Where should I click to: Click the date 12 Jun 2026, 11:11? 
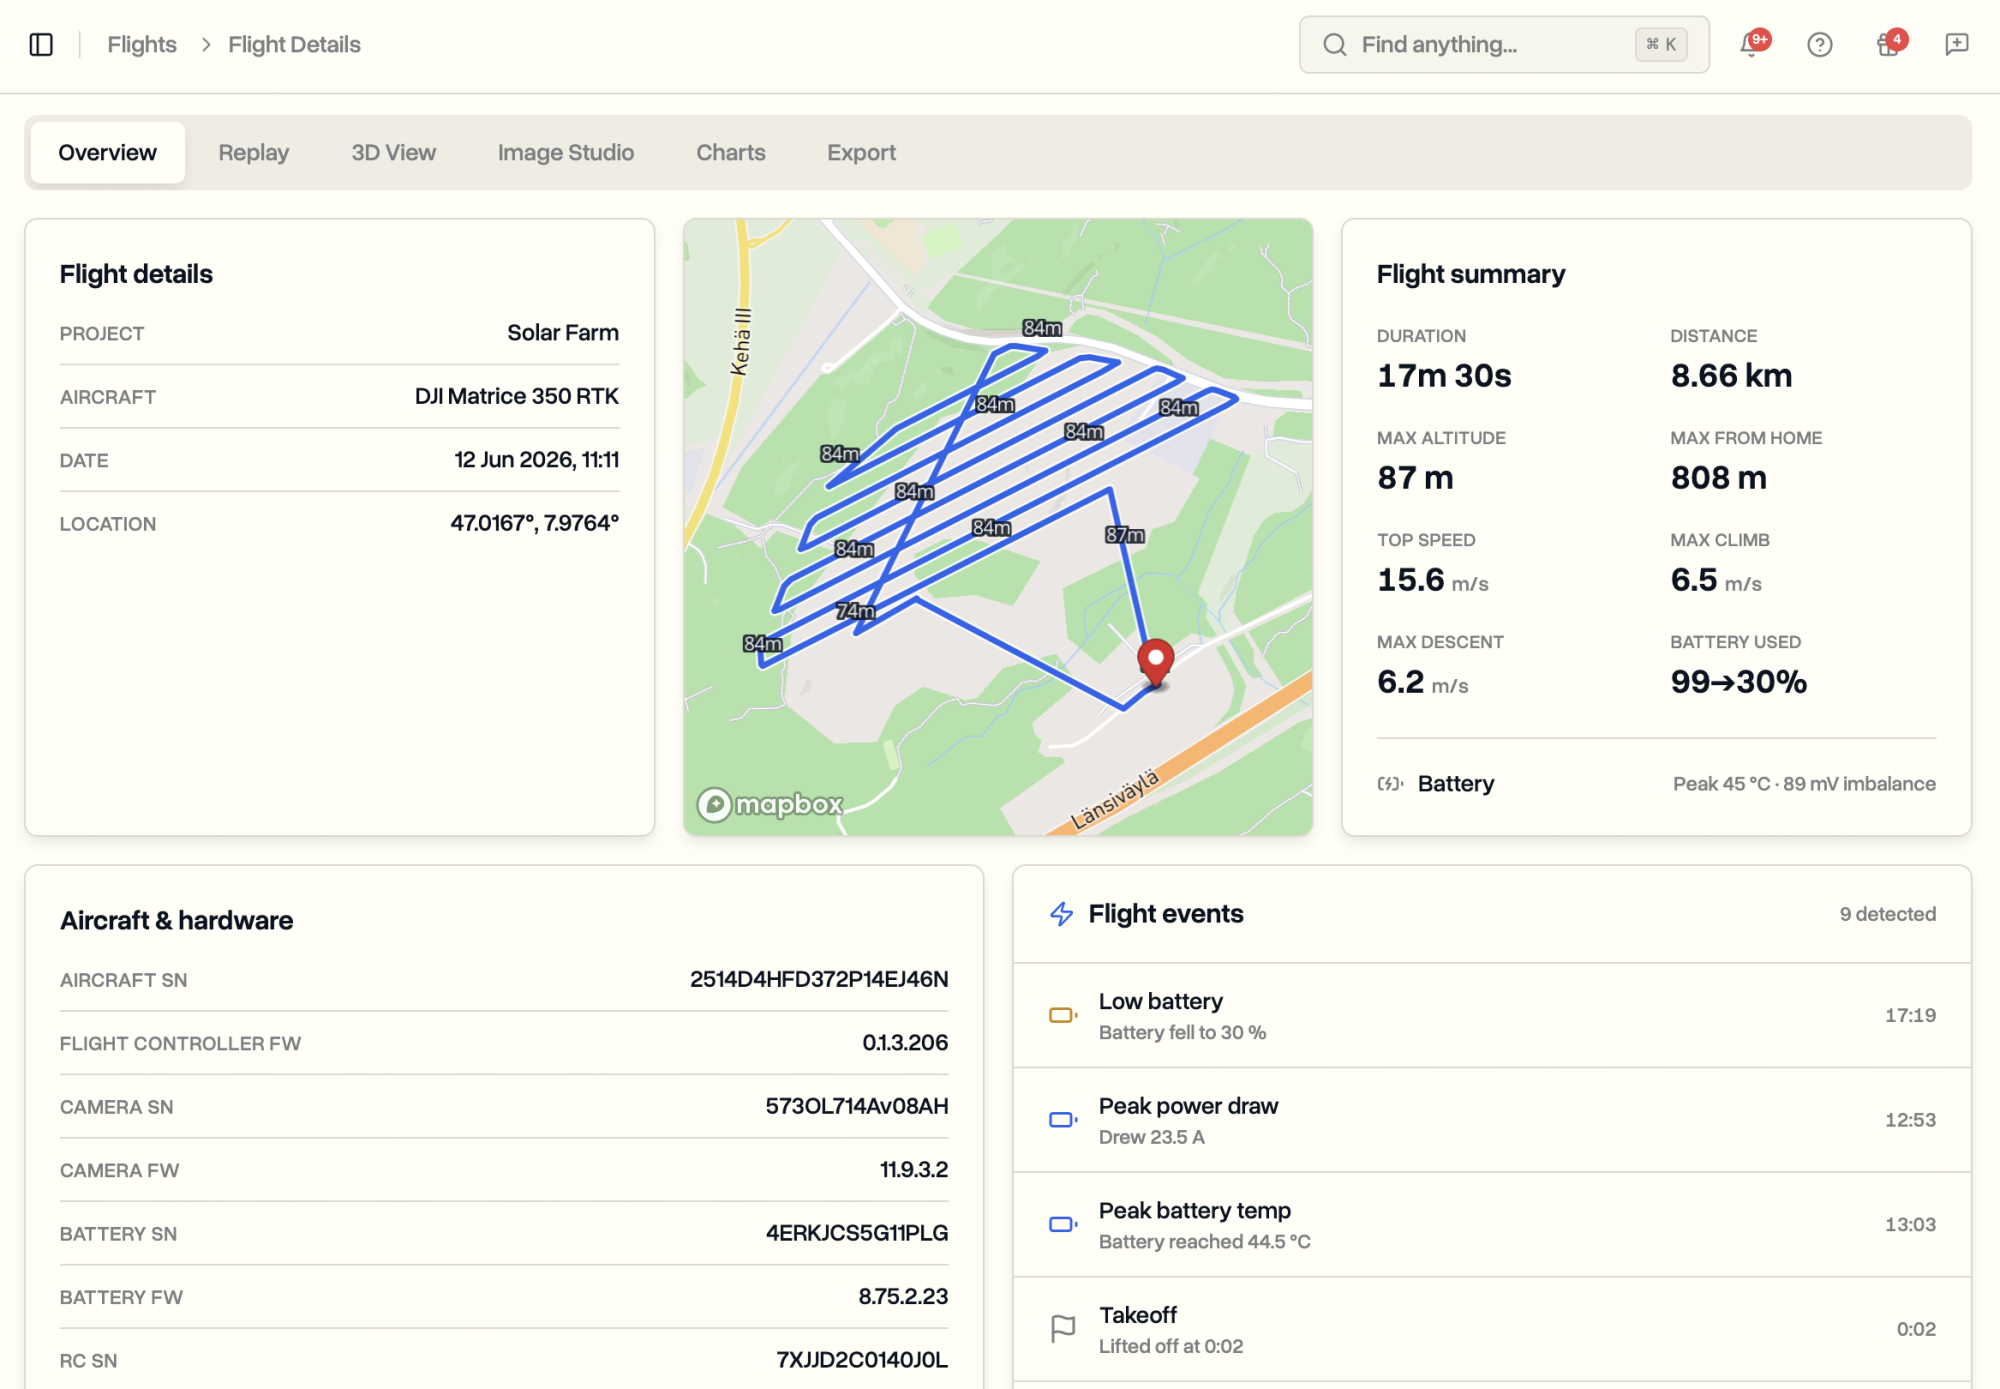pyautogui.click(x=537, y=460)
